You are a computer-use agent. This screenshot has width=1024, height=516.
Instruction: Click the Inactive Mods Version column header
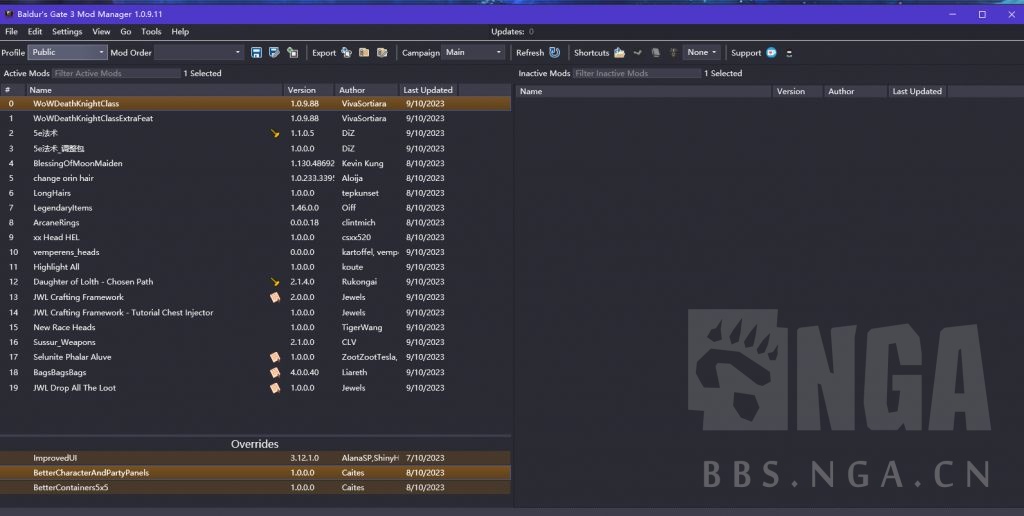point(797,91)
